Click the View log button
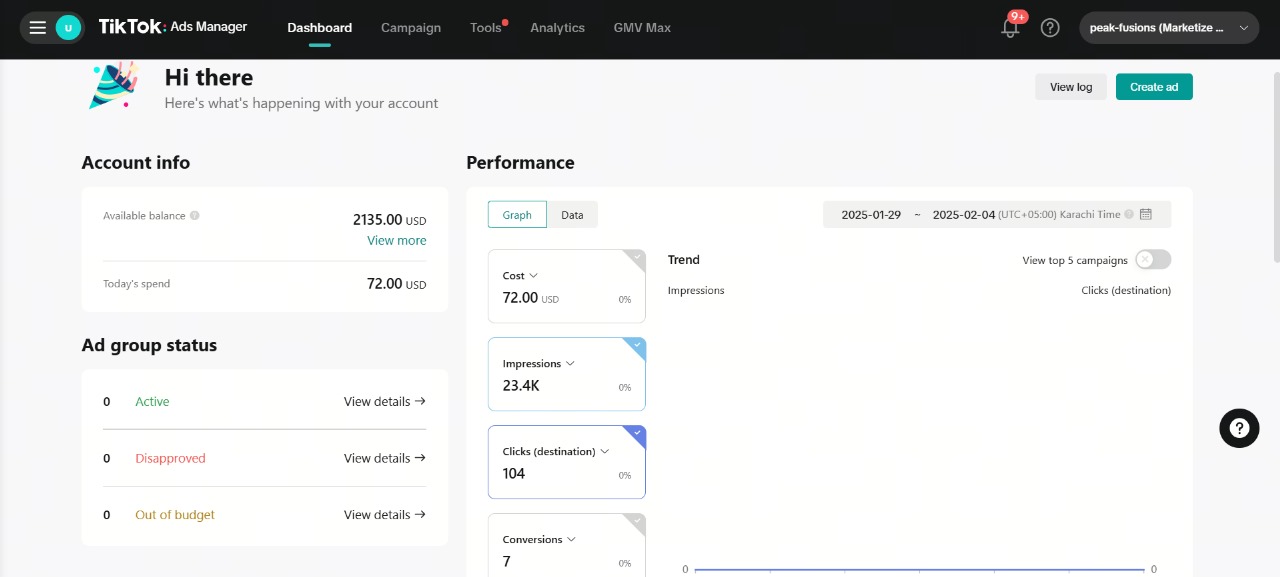 1071,87
